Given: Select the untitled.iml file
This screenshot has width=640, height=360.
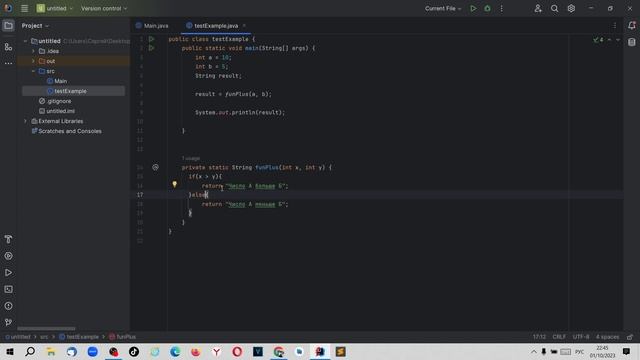Looking at the screenshot, I should click(x=57, y=111).
